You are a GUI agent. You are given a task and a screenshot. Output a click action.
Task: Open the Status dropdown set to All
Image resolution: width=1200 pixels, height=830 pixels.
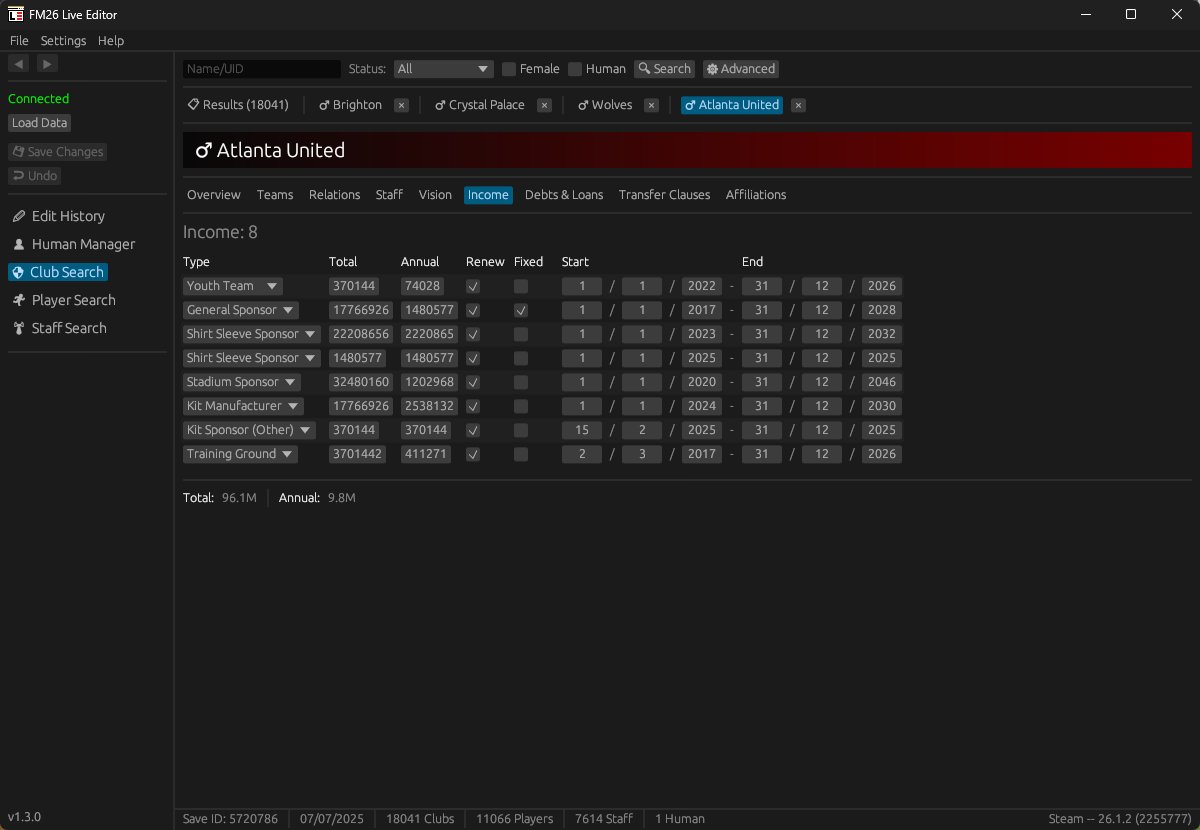coord(444,69)
